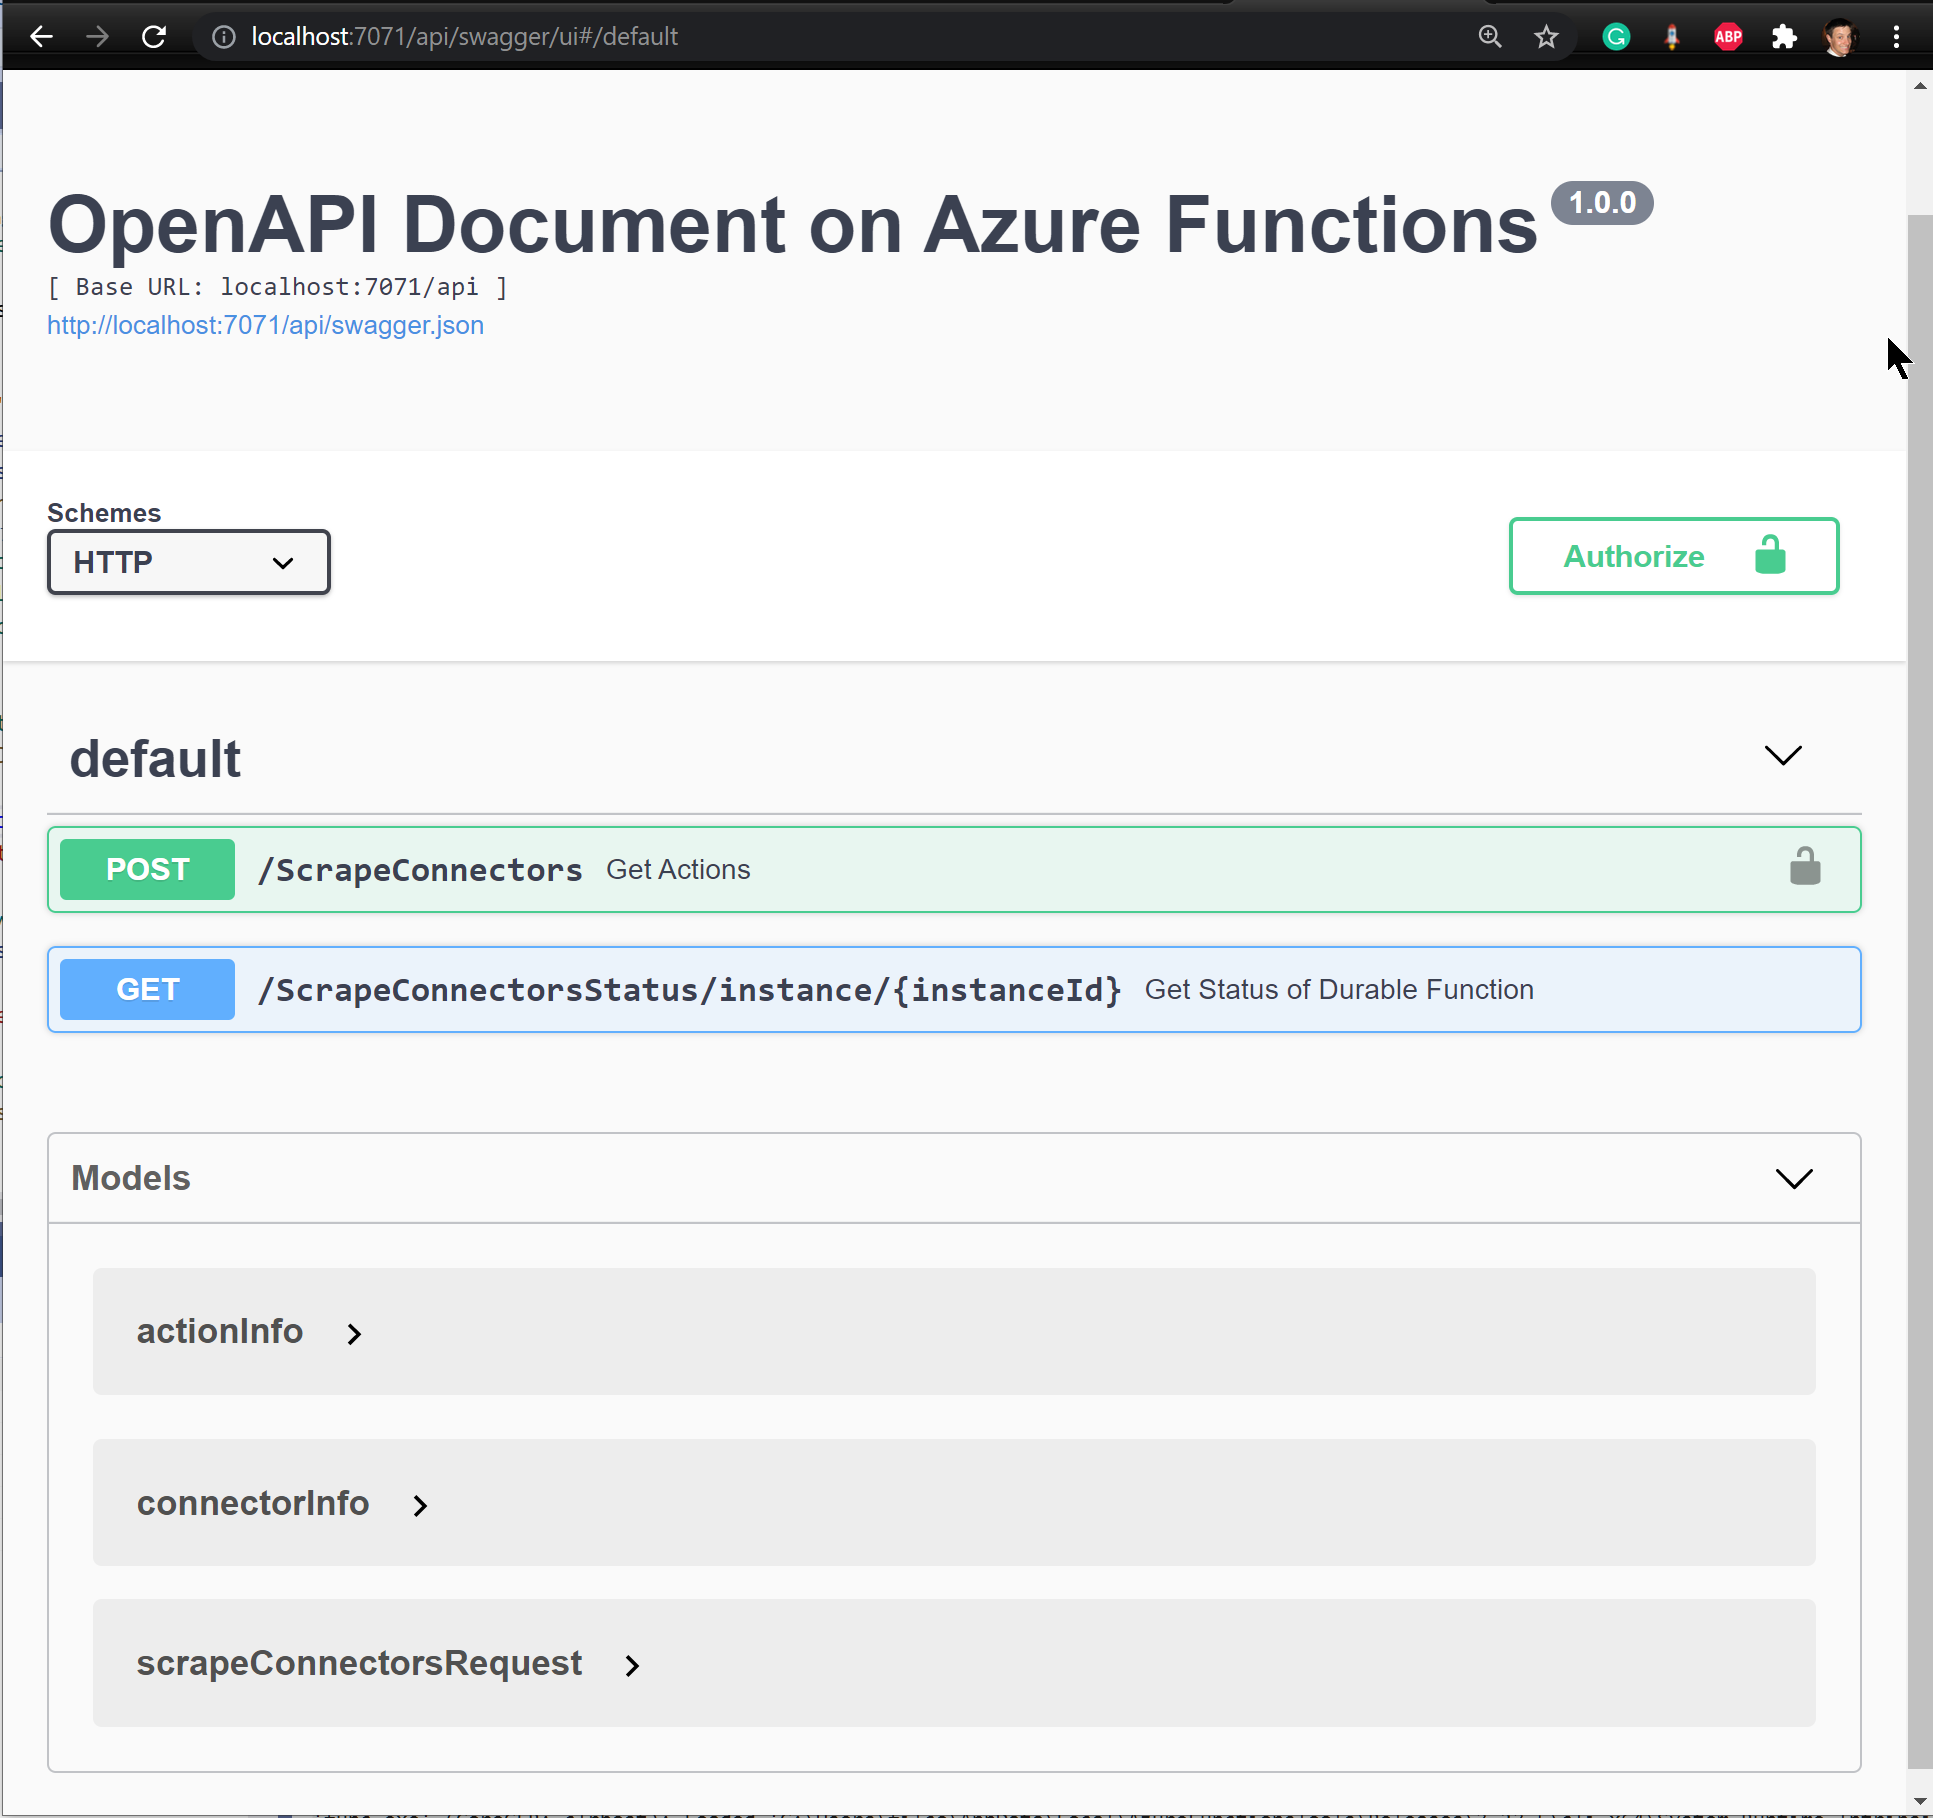Click the 1.0.0 version badge
Viewport: 1933px width, 1818px height.
pos(1602,203)
